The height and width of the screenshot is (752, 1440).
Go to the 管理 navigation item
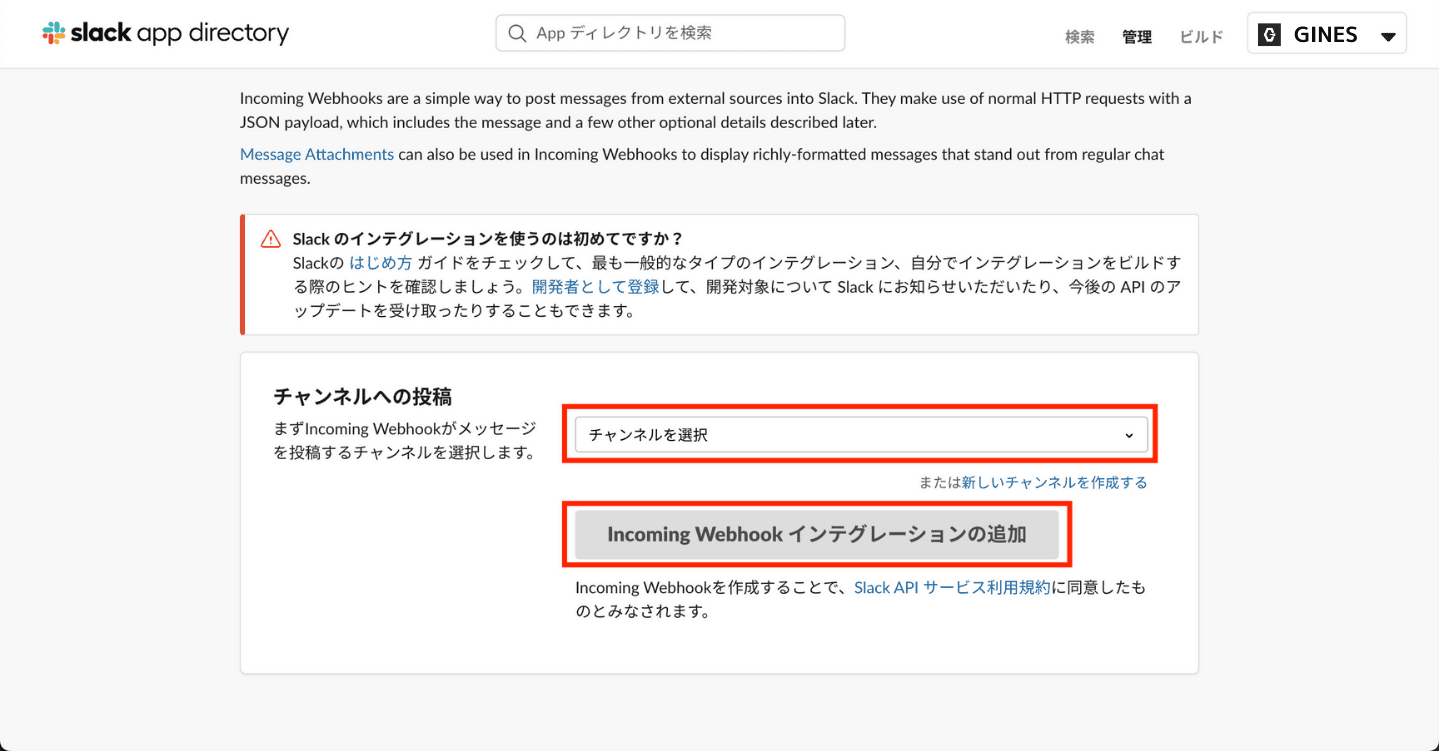[1137, 37]
